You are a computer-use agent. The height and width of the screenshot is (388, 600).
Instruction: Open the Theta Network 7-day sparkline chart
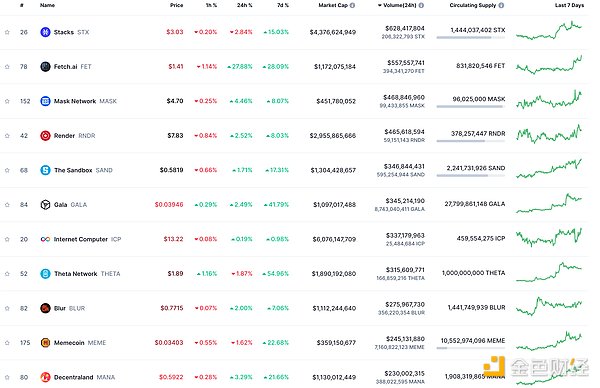[x=549, y=272]
